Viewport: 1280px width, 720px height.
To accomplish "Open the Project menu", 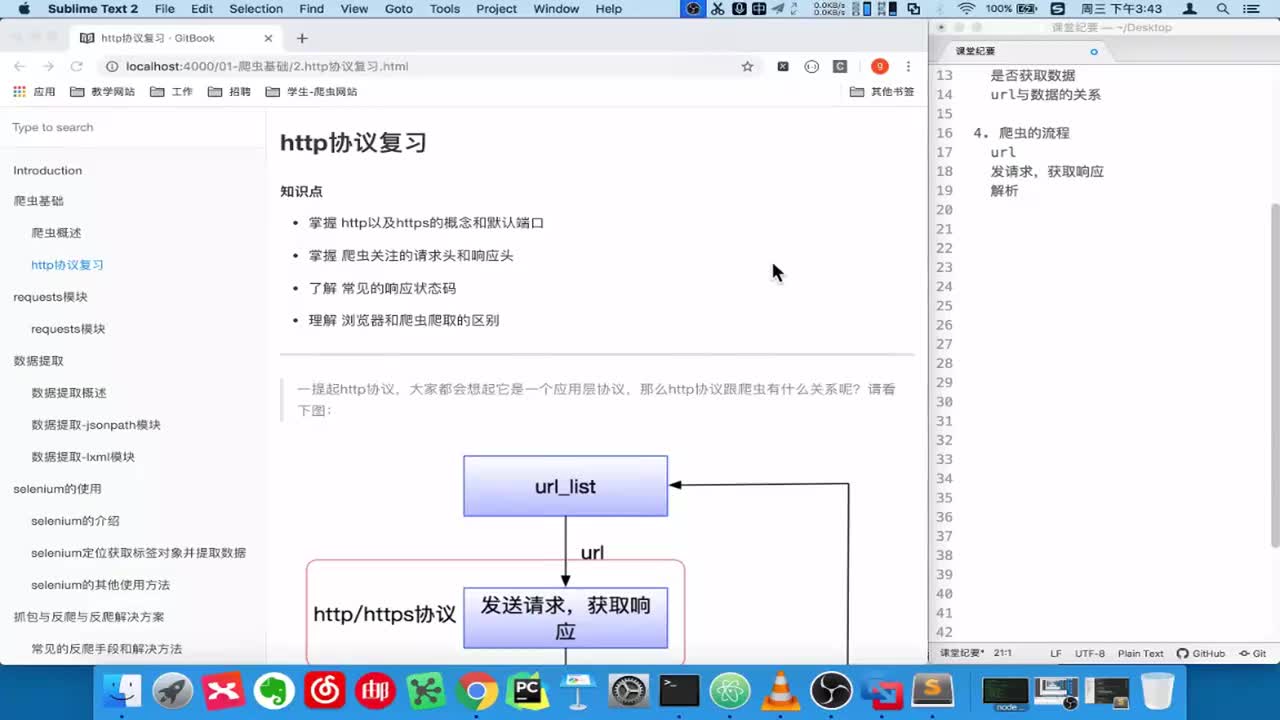I will click(x=496, y=9).
